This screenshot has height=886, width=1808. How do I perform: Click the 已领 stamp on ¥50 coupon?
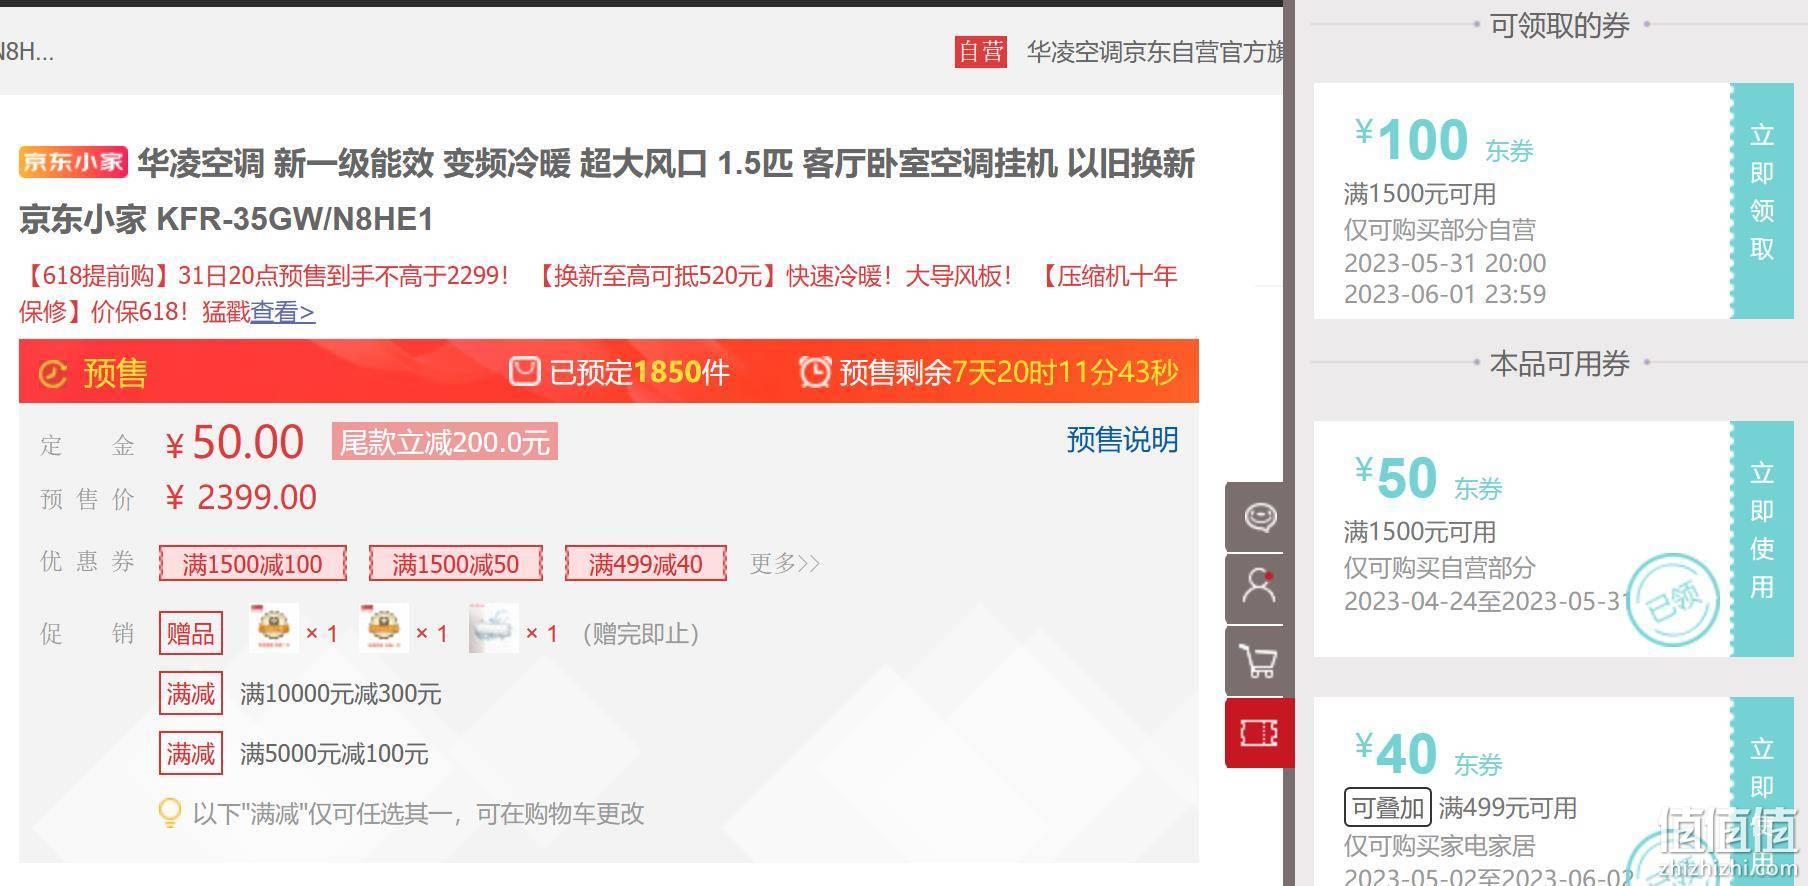[1673, 600]
